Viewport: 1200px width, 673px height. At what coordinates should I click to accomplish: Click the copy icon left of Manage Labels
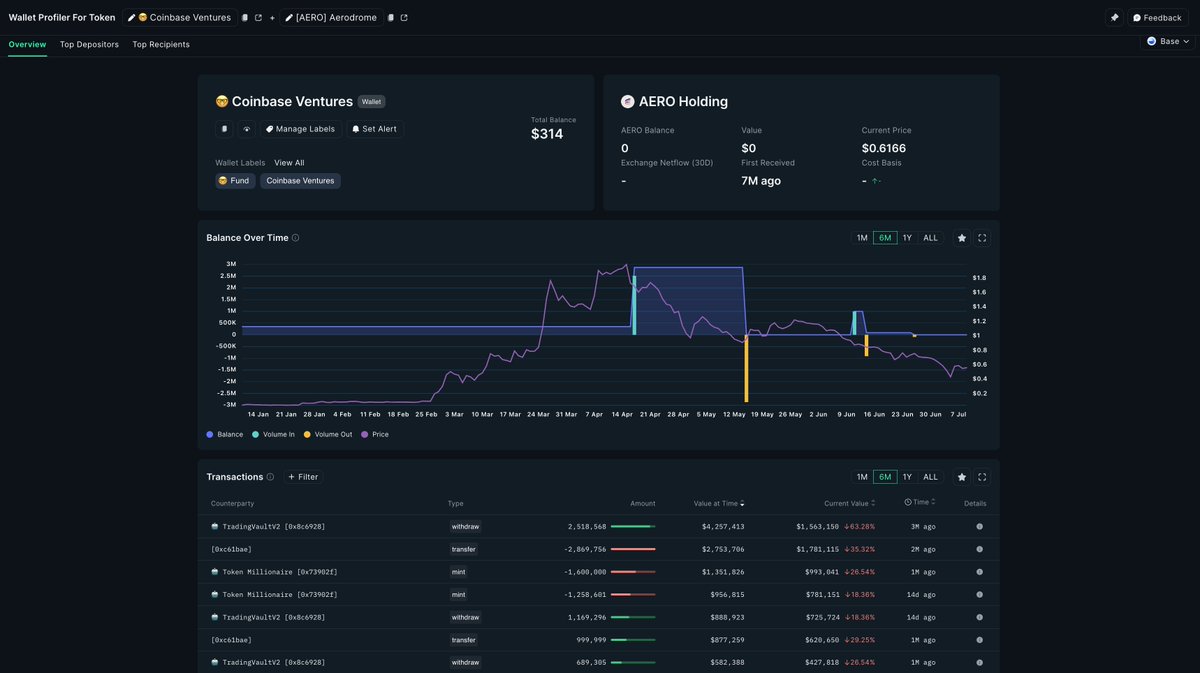[x=224, y=129]
